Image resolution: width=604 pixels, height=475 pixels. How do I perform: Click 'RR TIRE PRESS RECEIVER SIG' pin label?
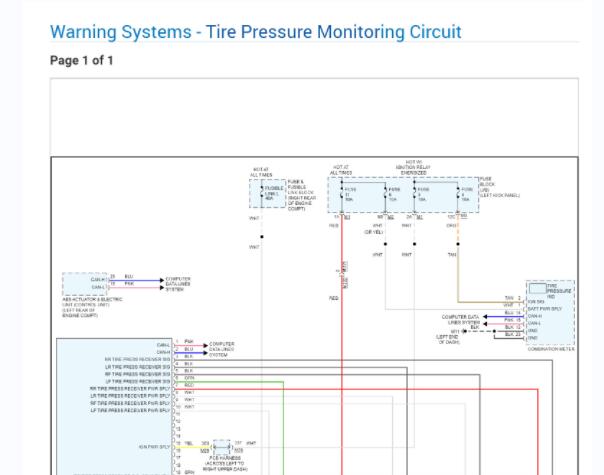tap(138, 359)
